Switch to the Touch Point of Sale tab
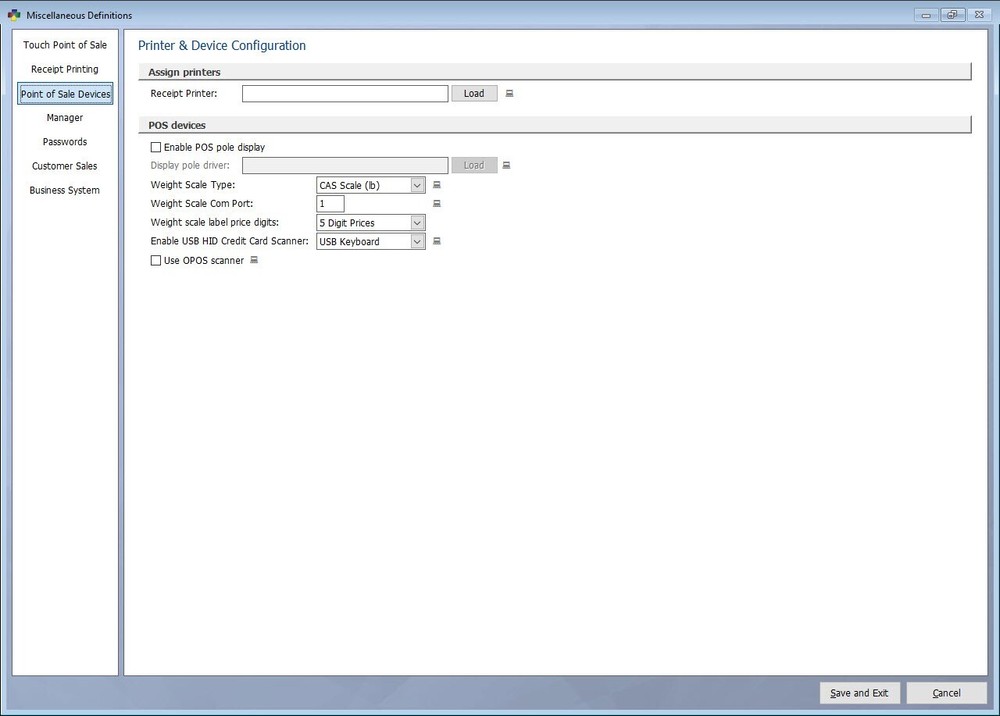Screen dimensions: 1000x716 pos(65,45)
